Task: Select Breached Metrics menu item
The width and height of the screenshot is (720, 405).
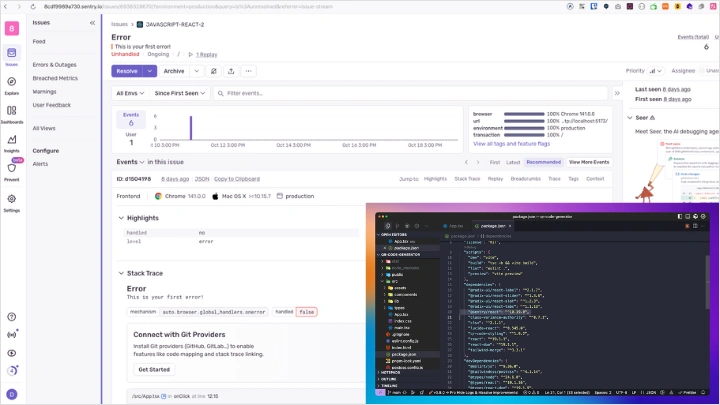Action: pyautogui.click(x=55, y=78)
